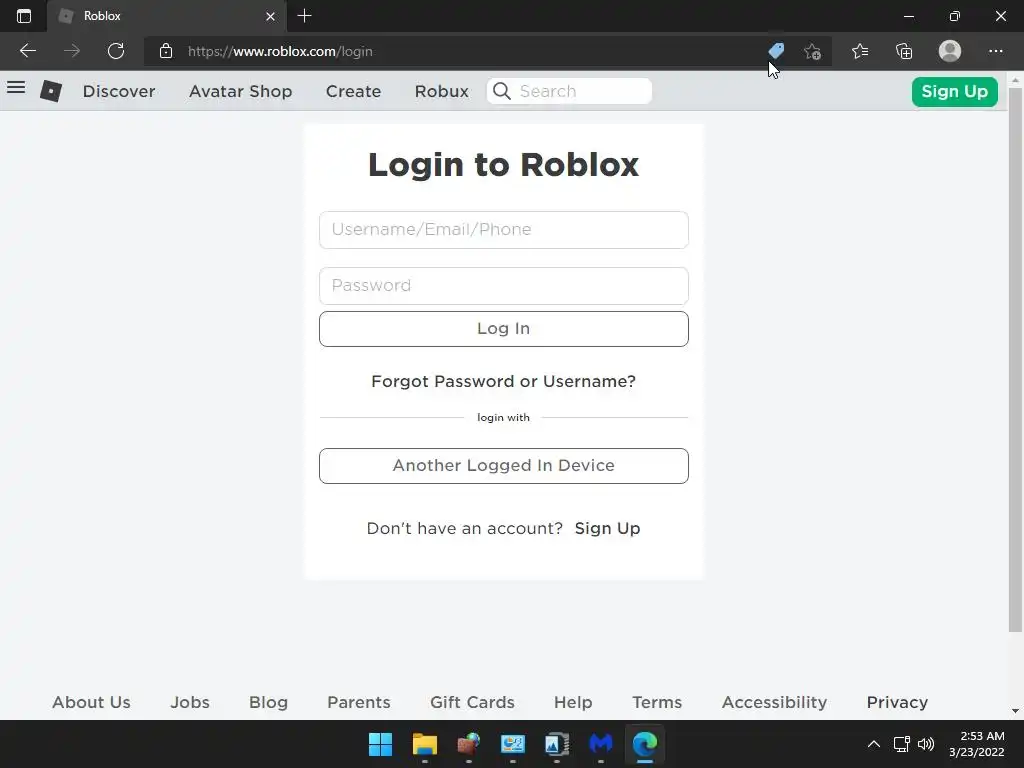Screen dimensions: 1024x768
Task: Open the Favorites list icon
Action: click(860, 51)
